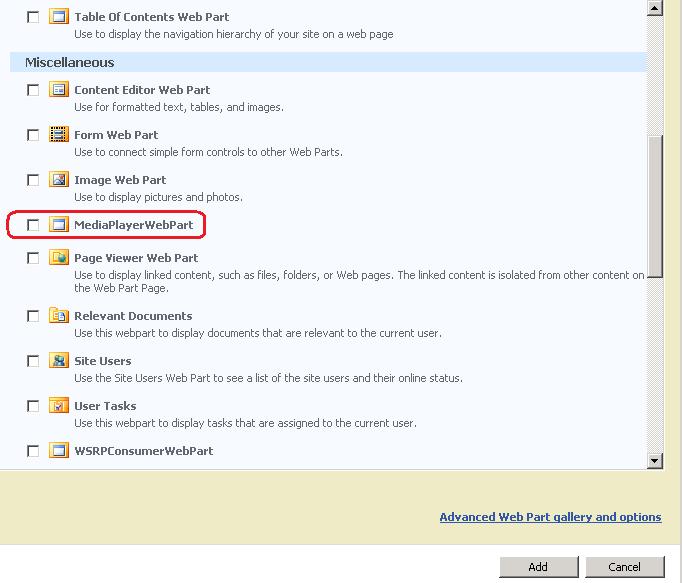The image size is (682, 583).
Task: Check the Table Of Contents Web Part checkbox
Action: 33,17
